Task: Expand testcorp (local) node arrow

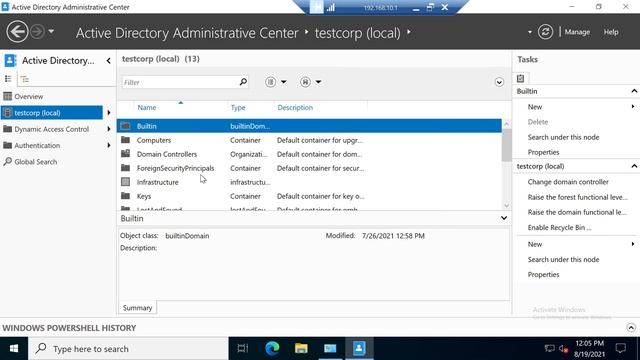Action: (x=109, y=113)
